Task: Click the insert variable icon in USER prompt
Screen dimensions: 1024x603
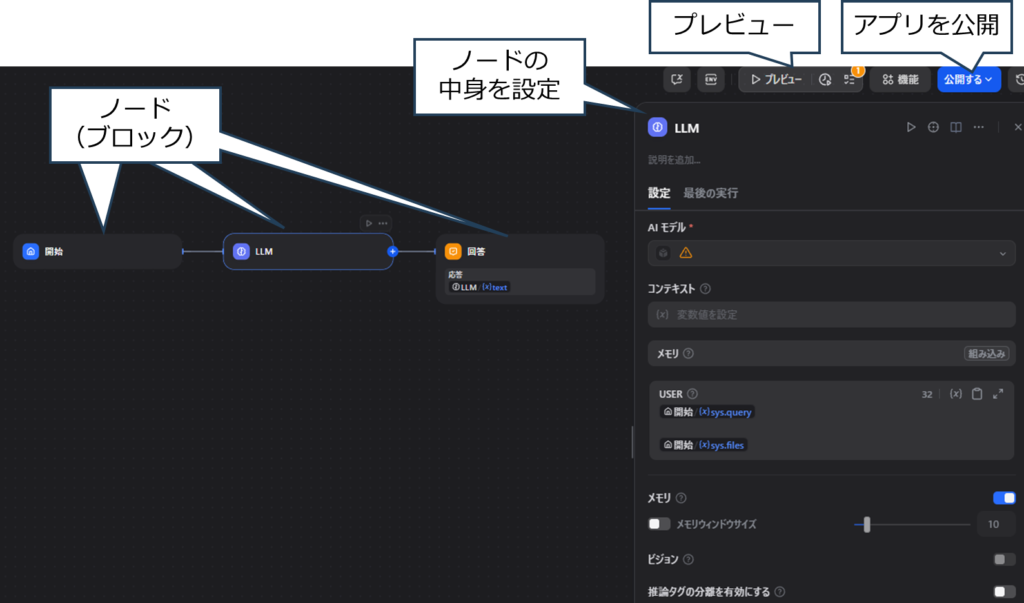Action: (x=955, y=394)
